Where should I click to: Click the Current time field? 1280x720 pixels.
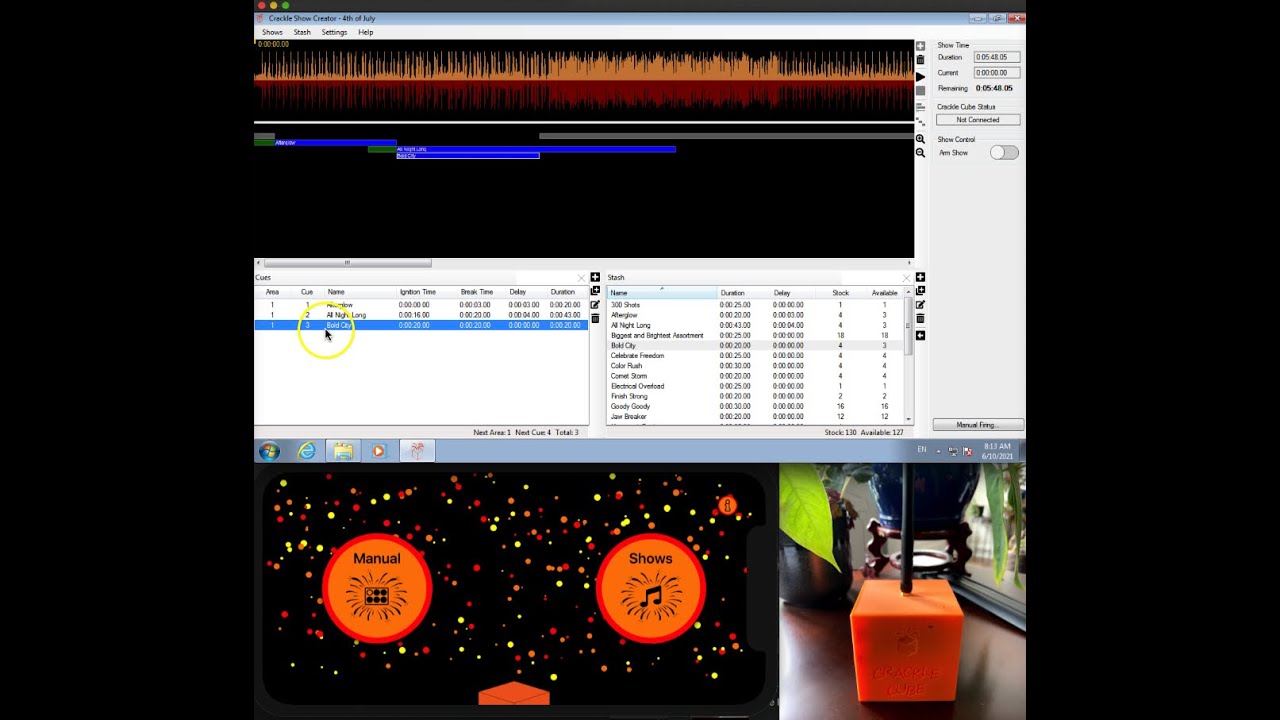click(997, 72)
